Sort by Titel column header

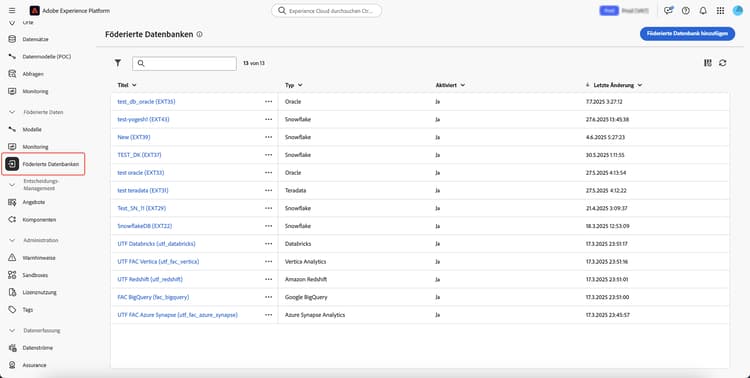point(127,85)
